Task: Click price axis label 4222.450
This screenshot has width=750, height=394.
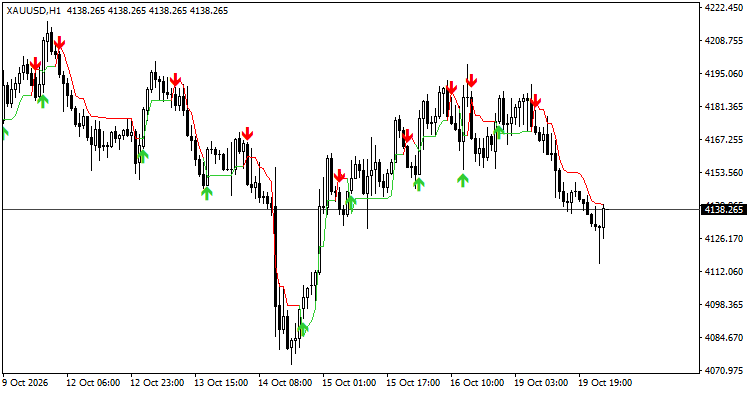Action: click(724, 8)
